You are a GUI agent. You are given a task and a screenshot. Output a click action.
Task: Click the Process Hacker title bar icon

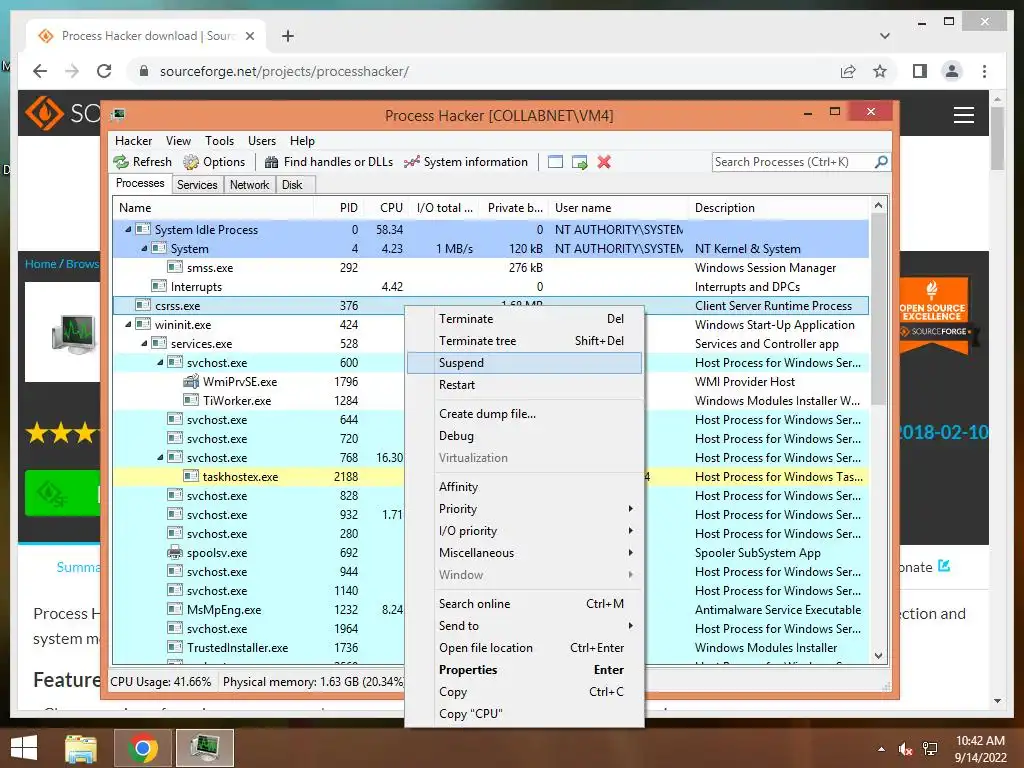[118, 116]
